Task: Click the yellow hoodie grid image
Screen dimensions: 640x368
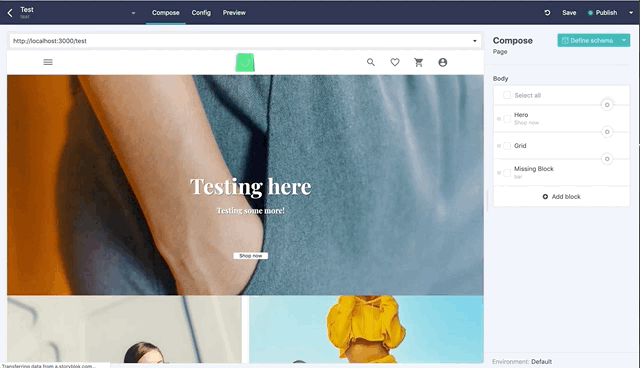Action: (x=366, y=329)
